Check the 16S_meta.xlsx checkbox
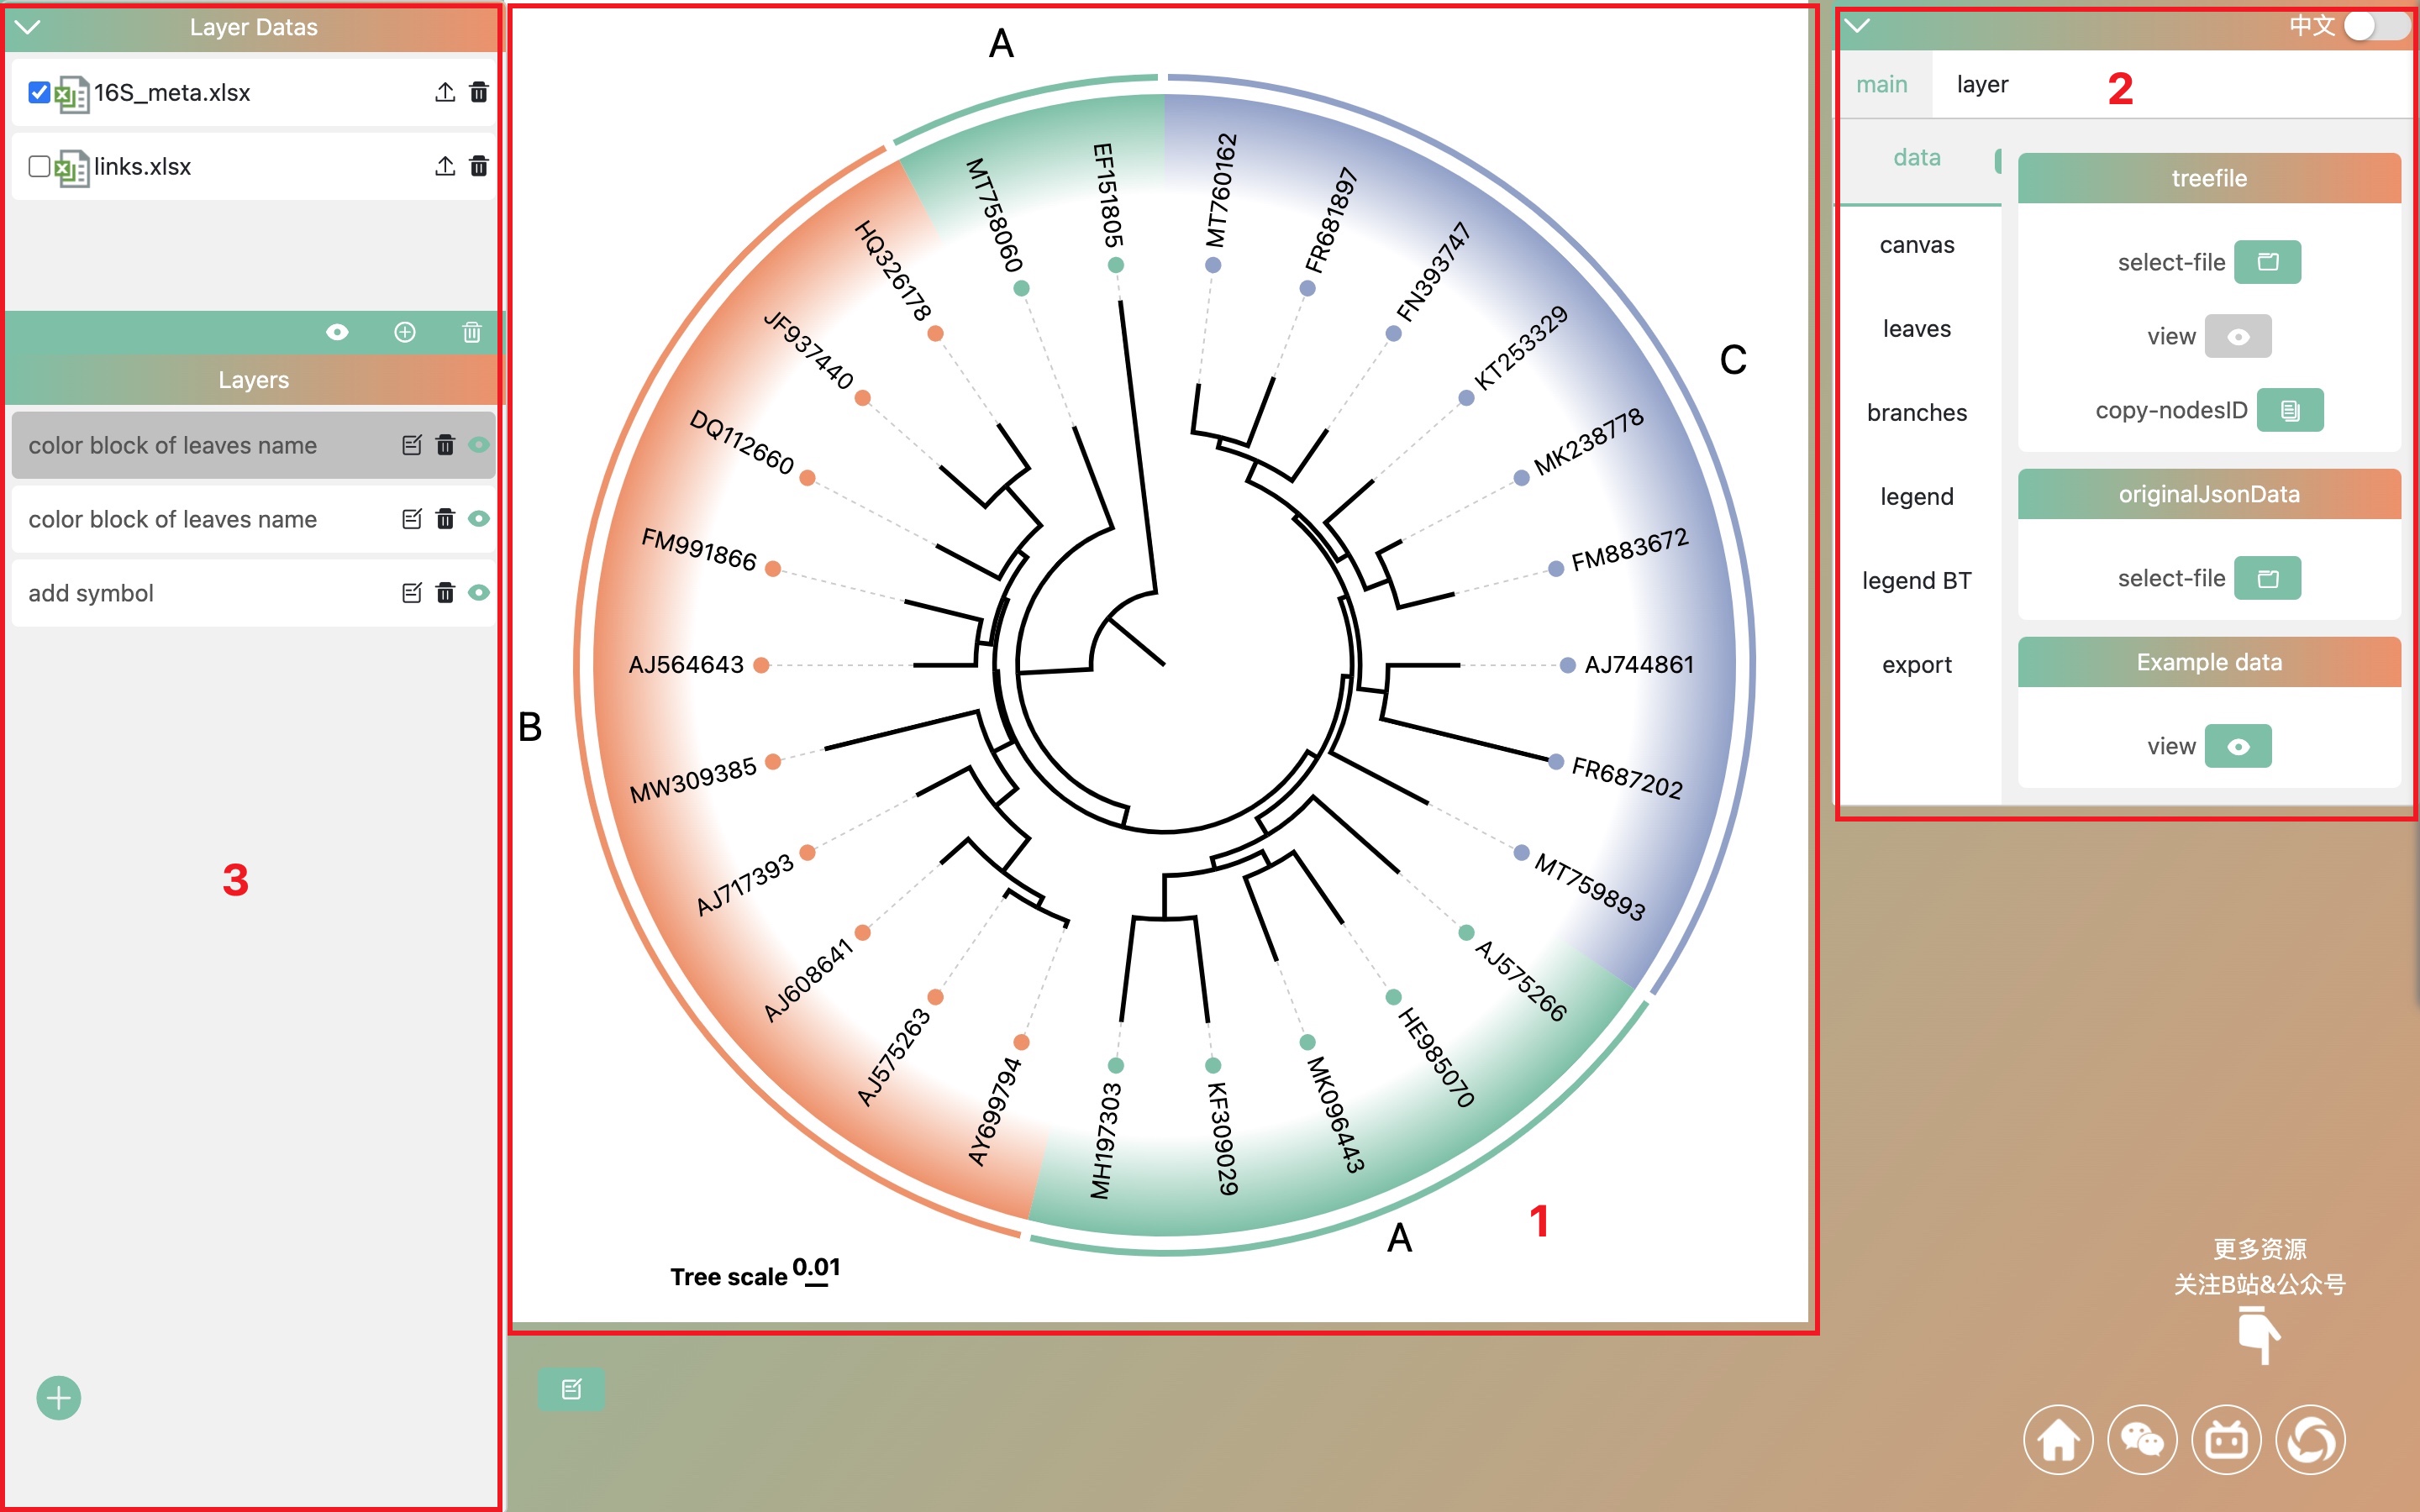The image size is (2420, 1512). coord(39,92)
